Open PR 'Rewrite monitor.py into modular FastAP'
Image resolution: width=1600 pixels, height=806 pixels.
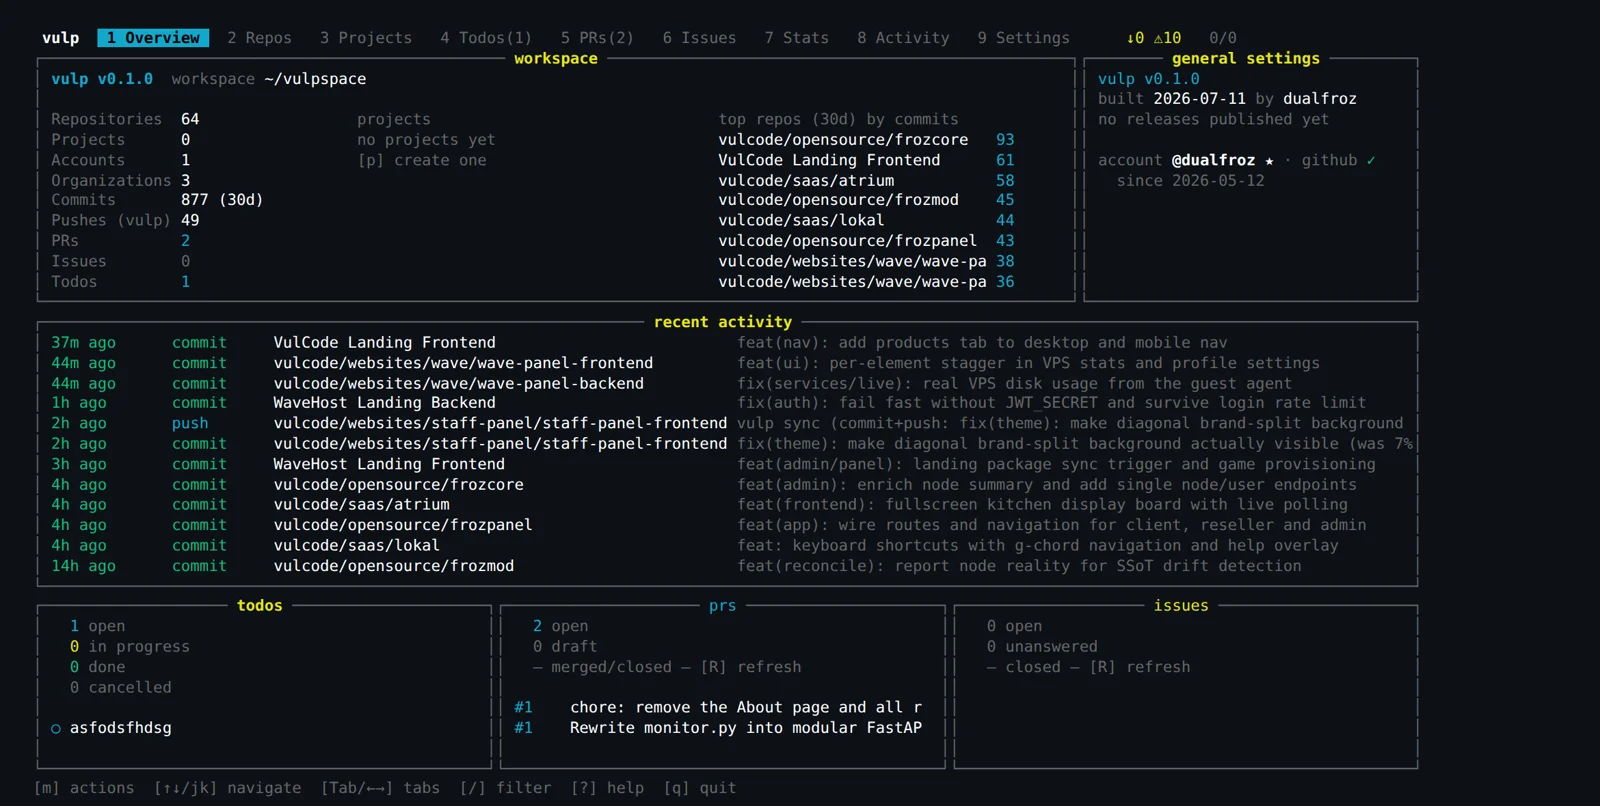point(718,728)
